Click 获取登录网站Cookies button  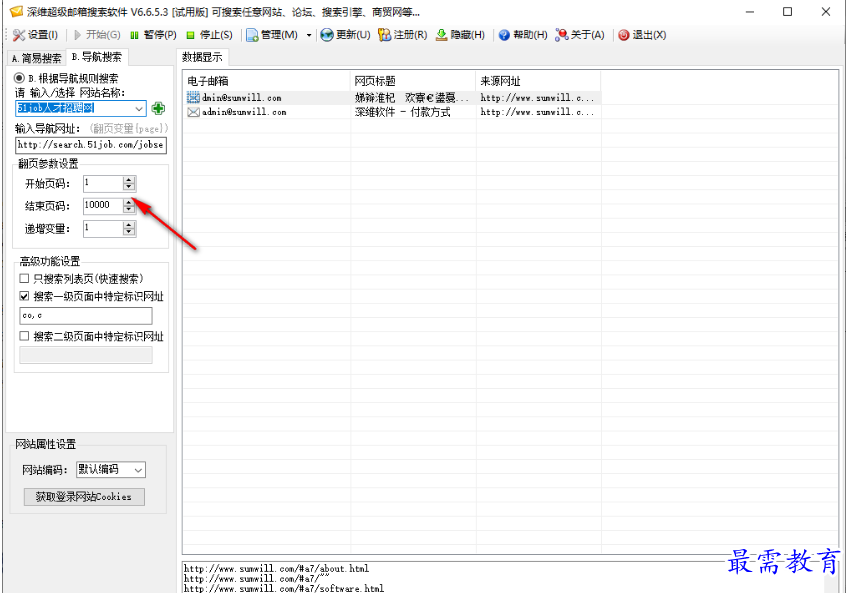84,497
